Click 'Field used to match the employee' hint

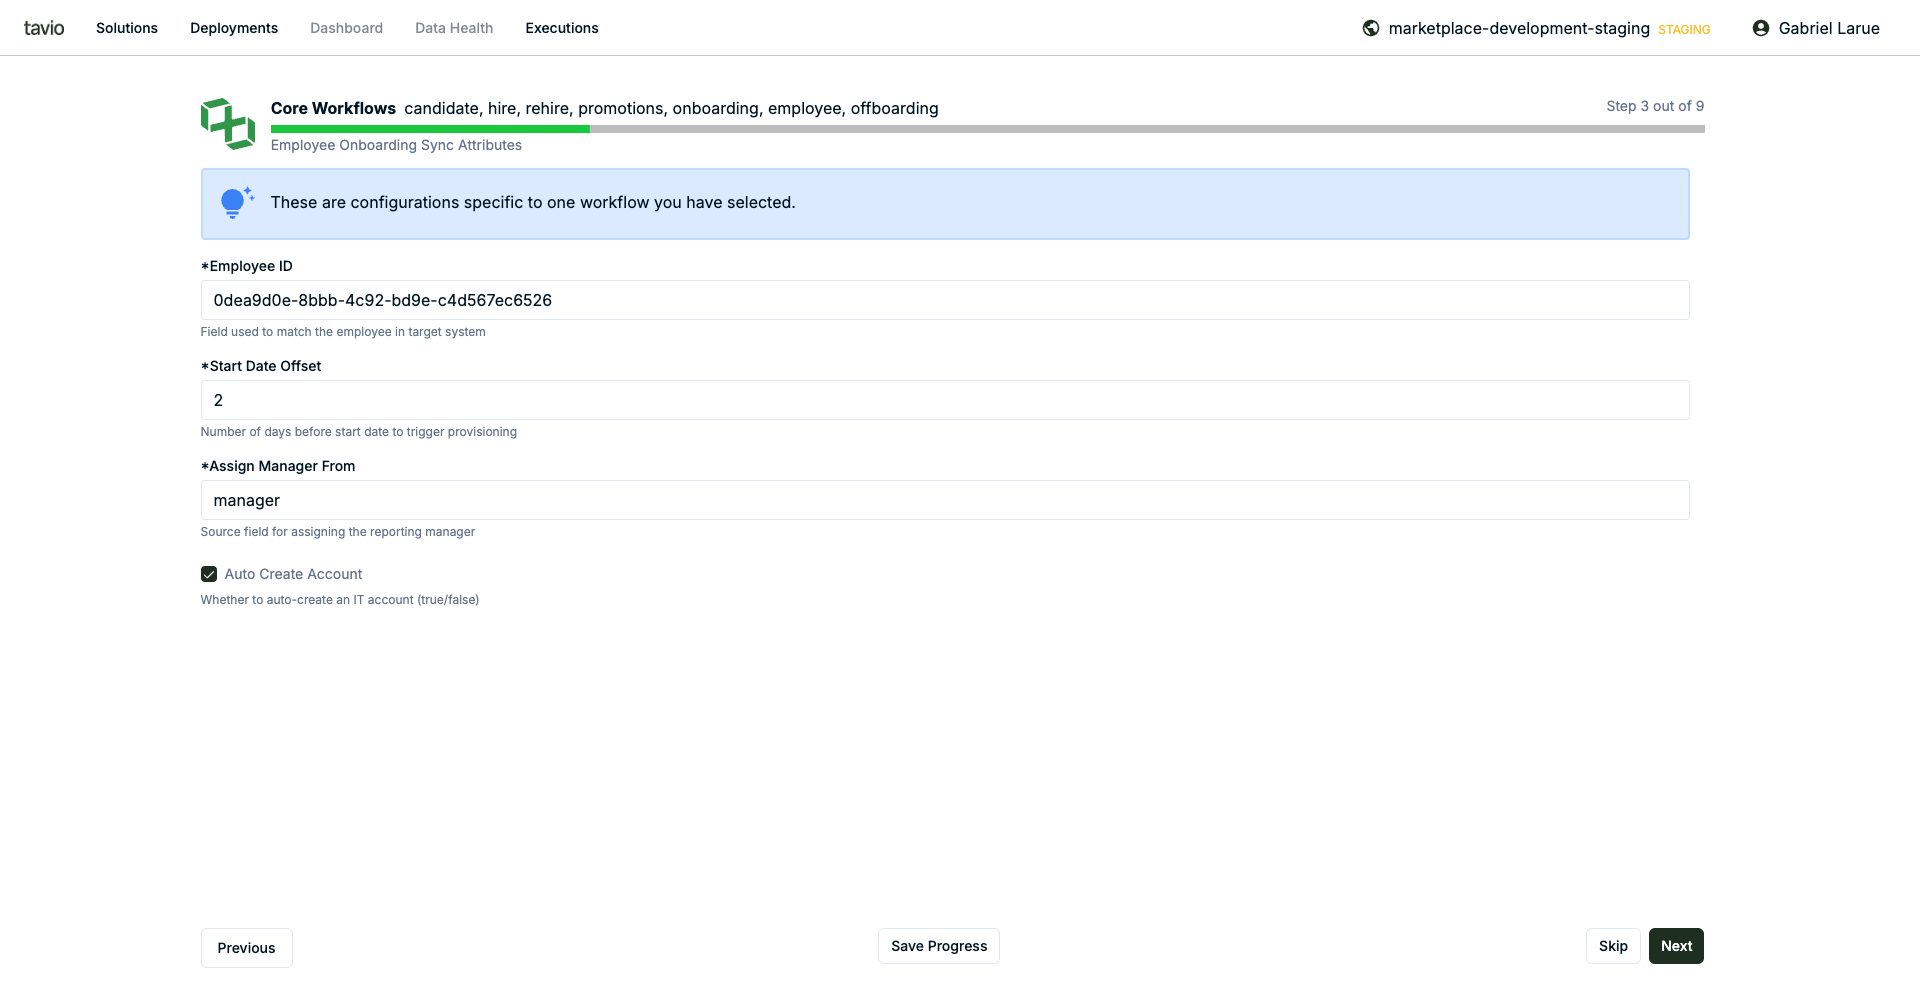(343, 332)
